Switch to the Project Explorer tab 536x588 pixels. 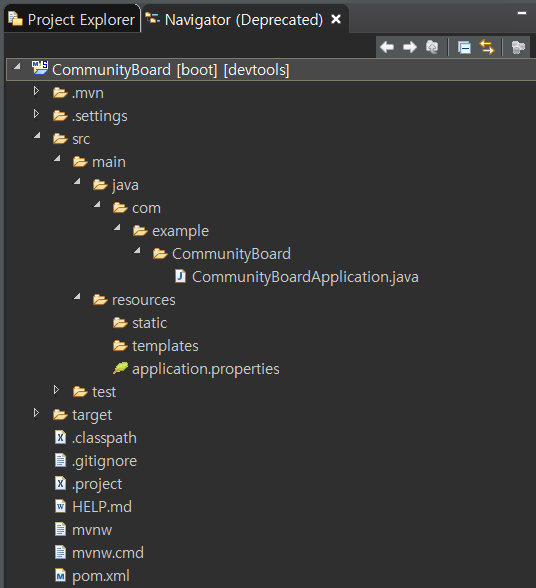[x=71, y=20]
